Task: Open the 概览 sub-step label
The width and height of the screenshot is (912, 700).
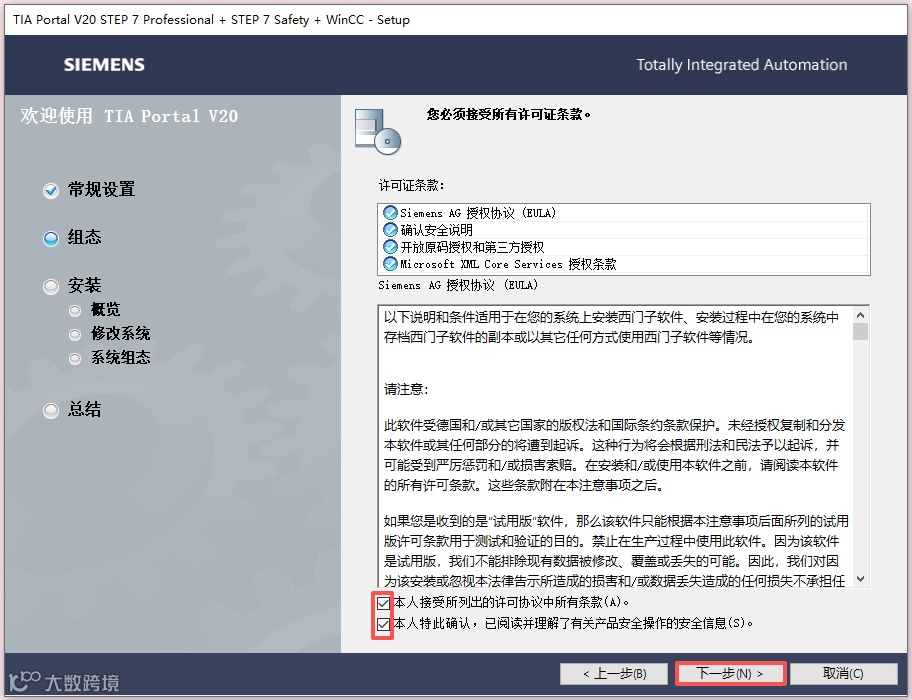Action: coord(105,309)
